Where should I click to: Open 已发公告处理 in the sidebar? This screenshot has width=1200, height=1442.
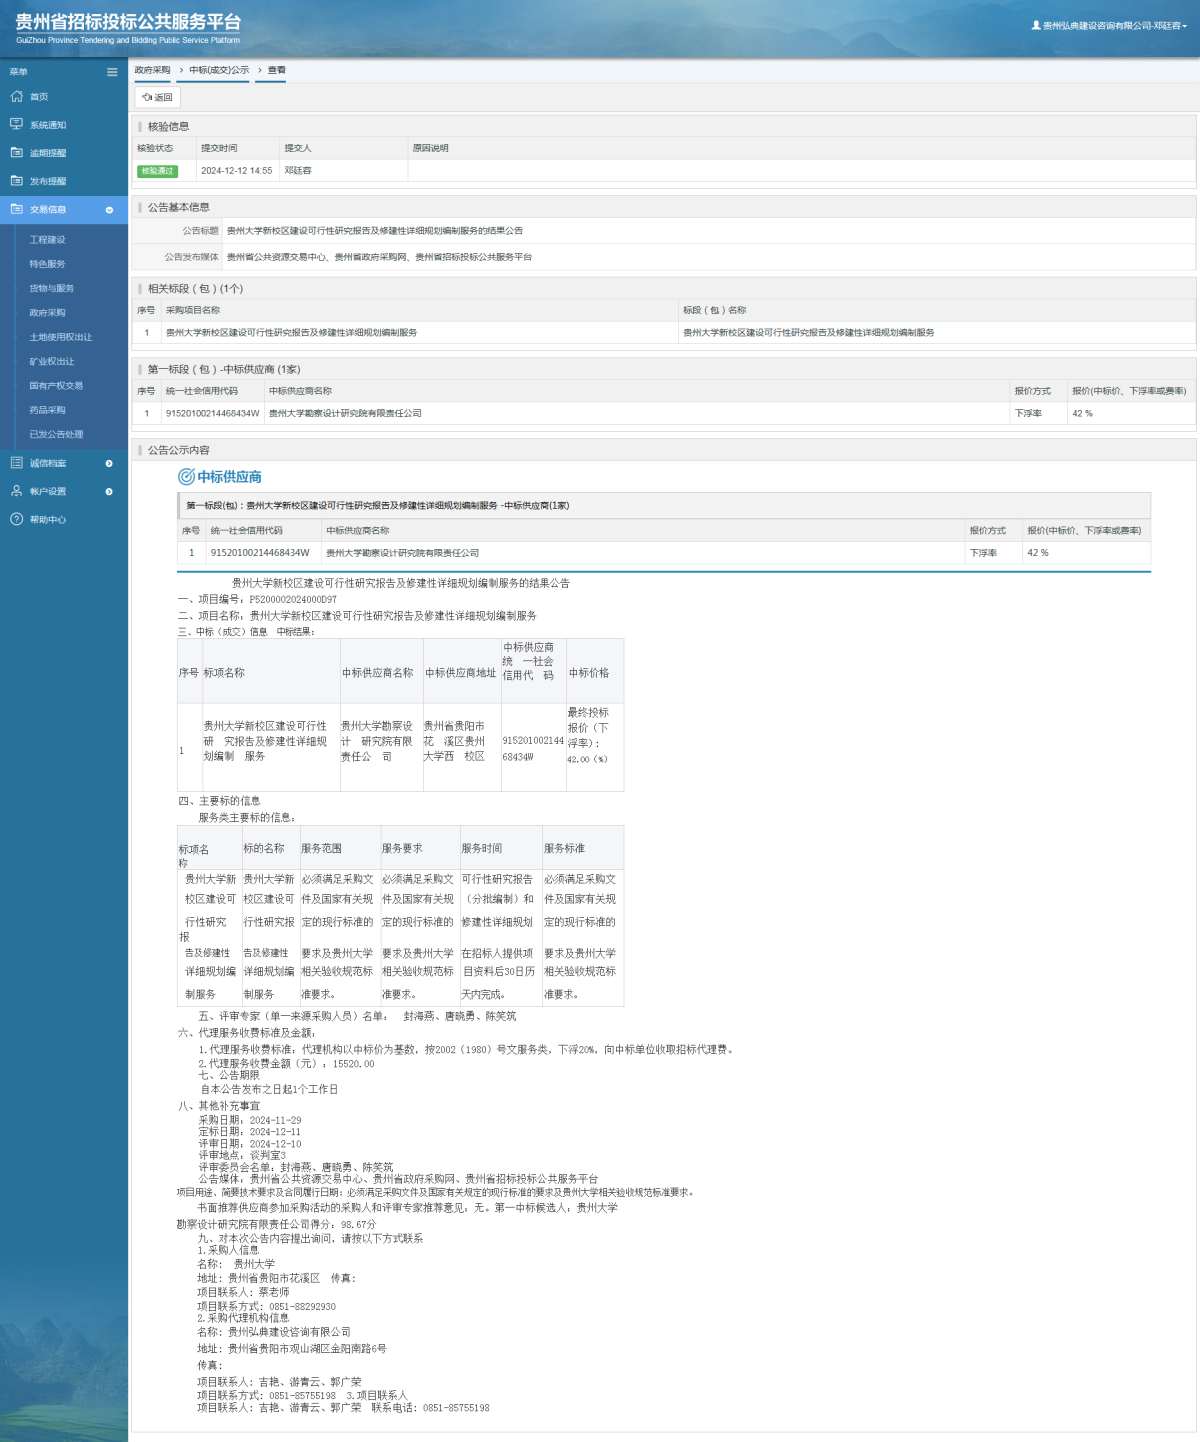(56, 434)
